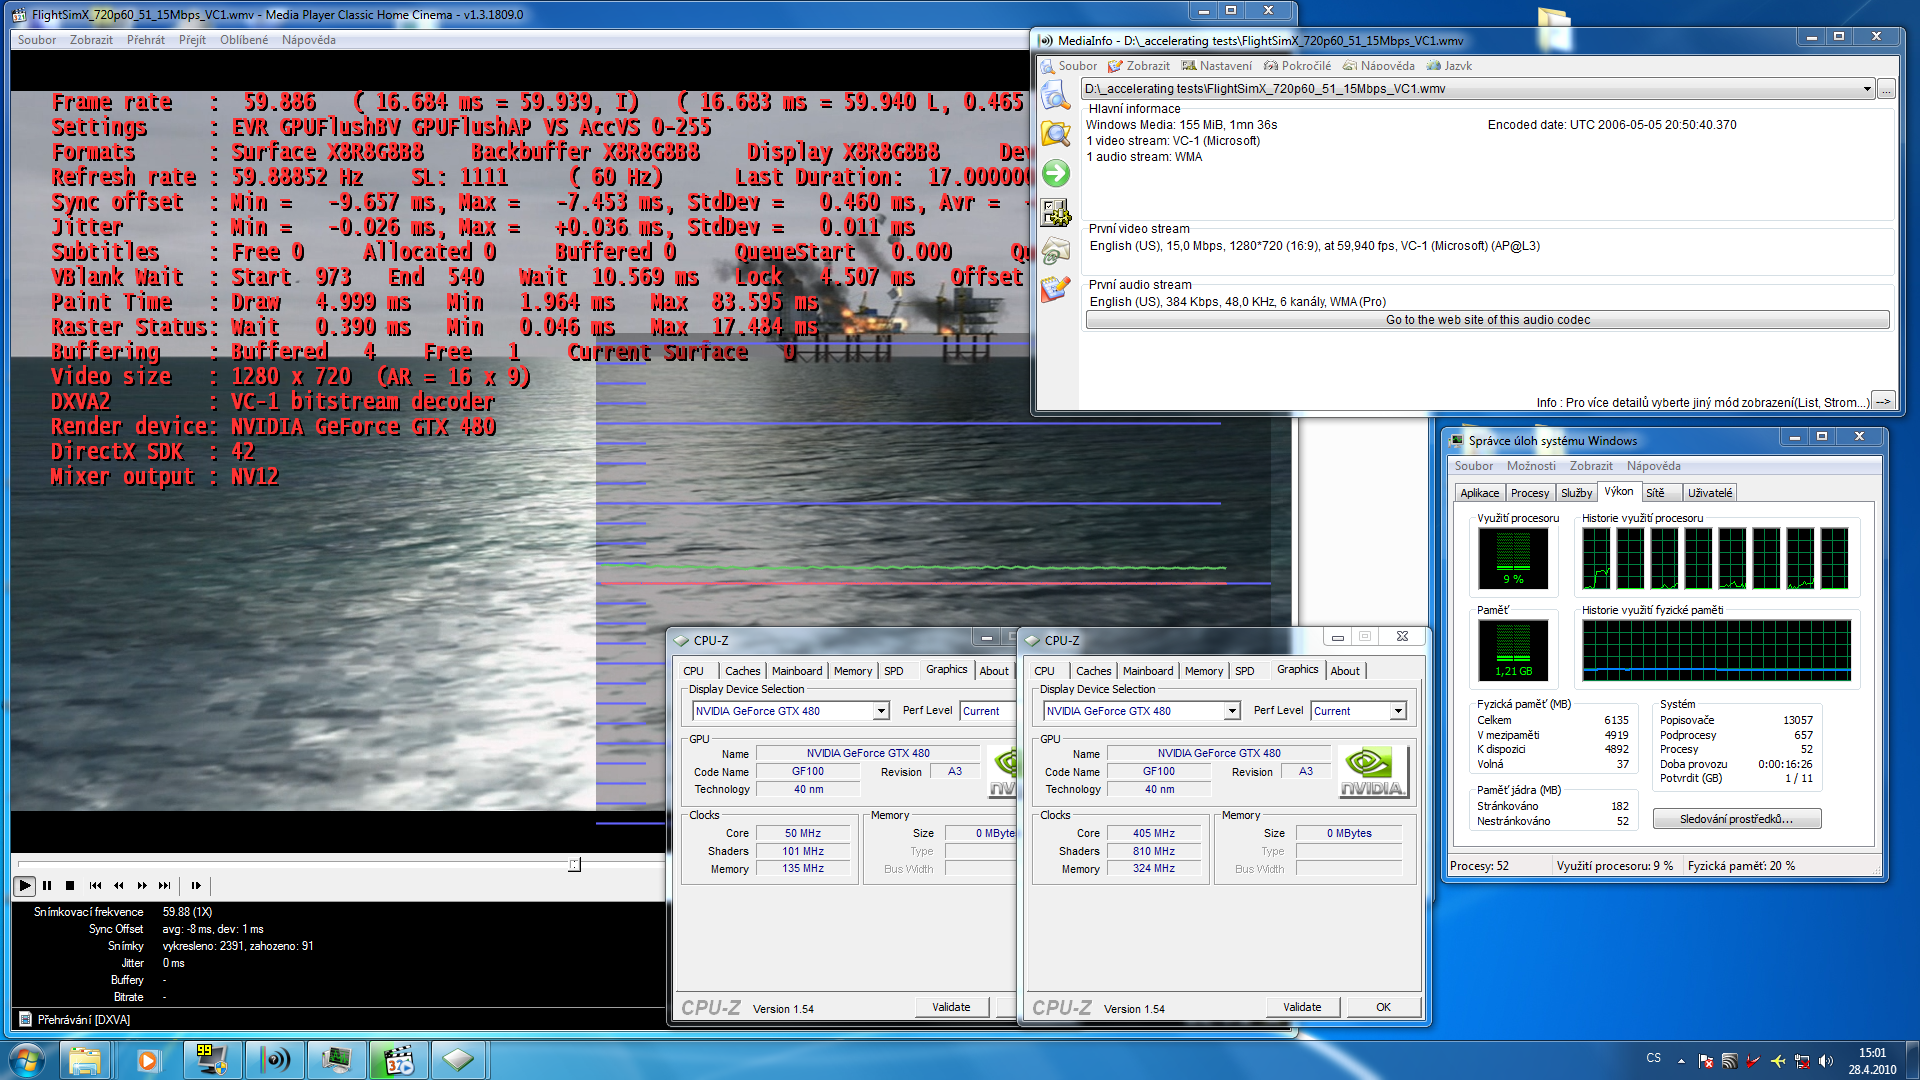The width and height of the screenshot is (1920, 1080).
Task: Click the NVIDIA logo in front CPU-Z
Action: click(x=1373, y=771)
